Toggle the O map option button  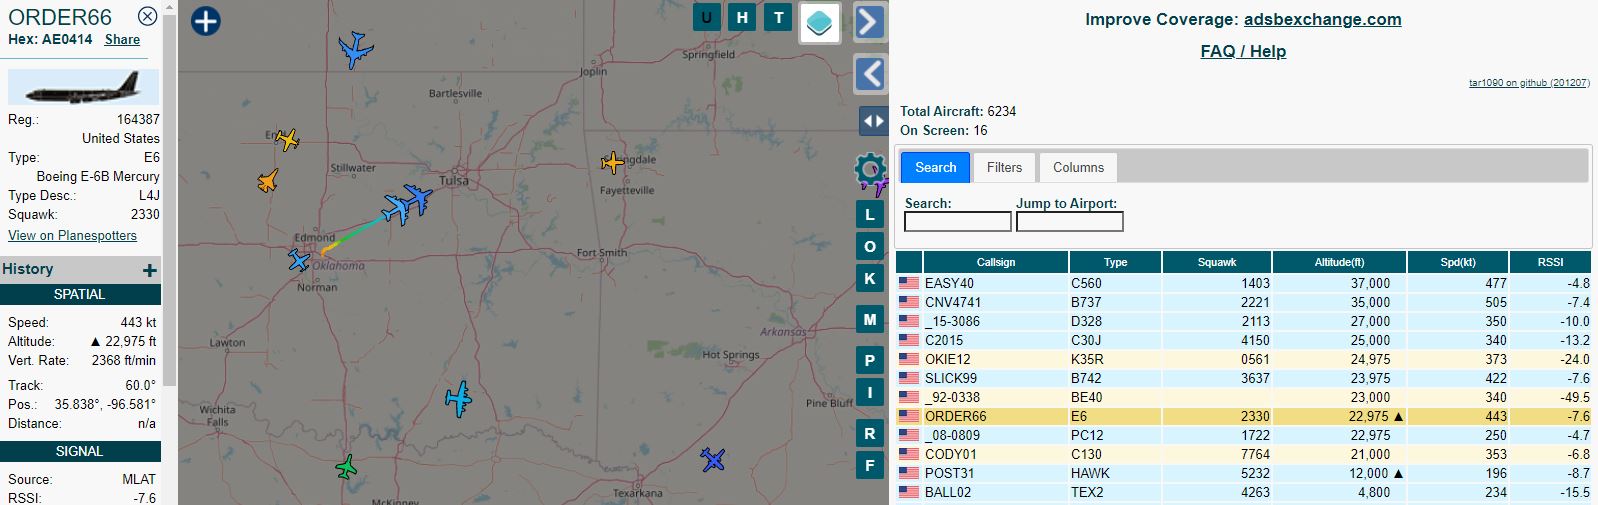click(870, 246)
